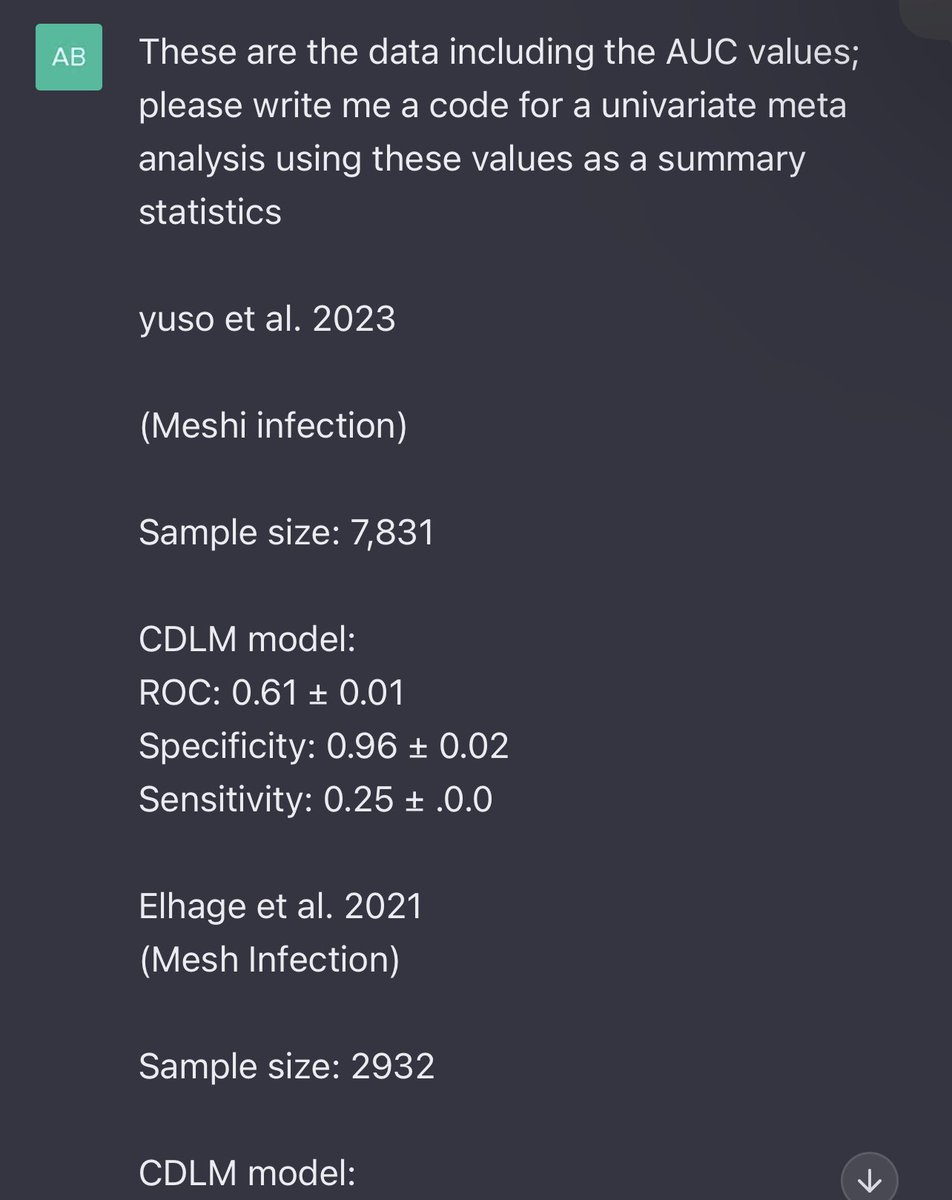Click the green AB user avatar
952x1200 pixels.
coord(66,58)
